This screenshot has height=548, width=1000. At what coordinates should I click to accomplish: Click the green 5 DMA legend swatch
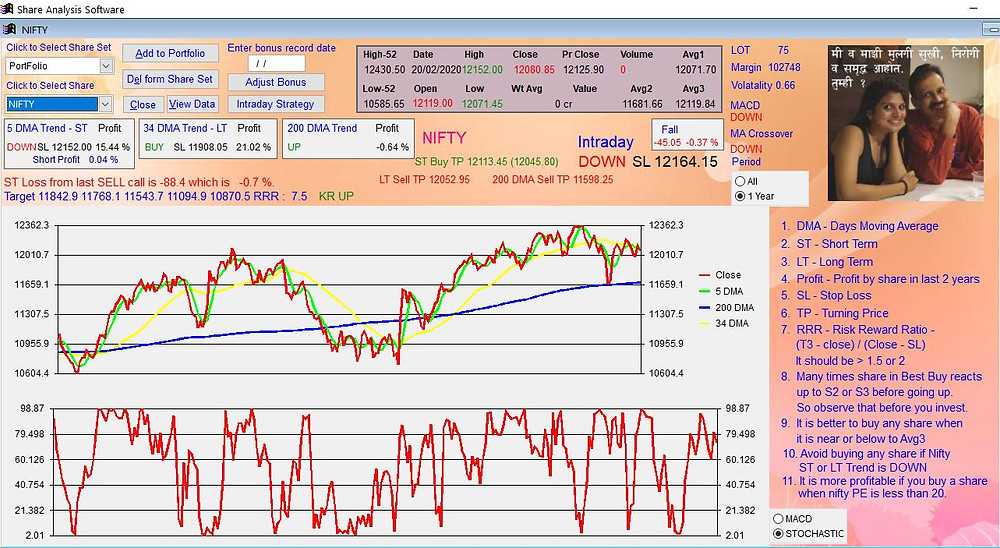tap(705, 292)
